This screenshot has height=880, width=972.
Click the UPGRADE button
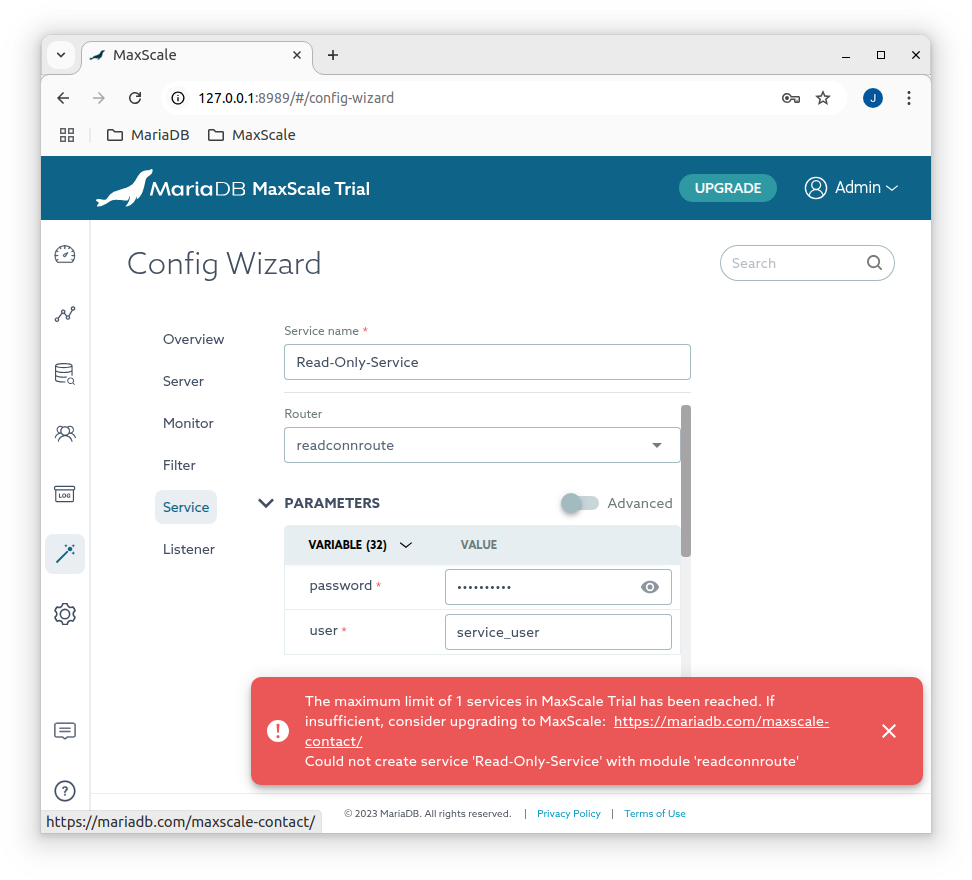(728, 188)
